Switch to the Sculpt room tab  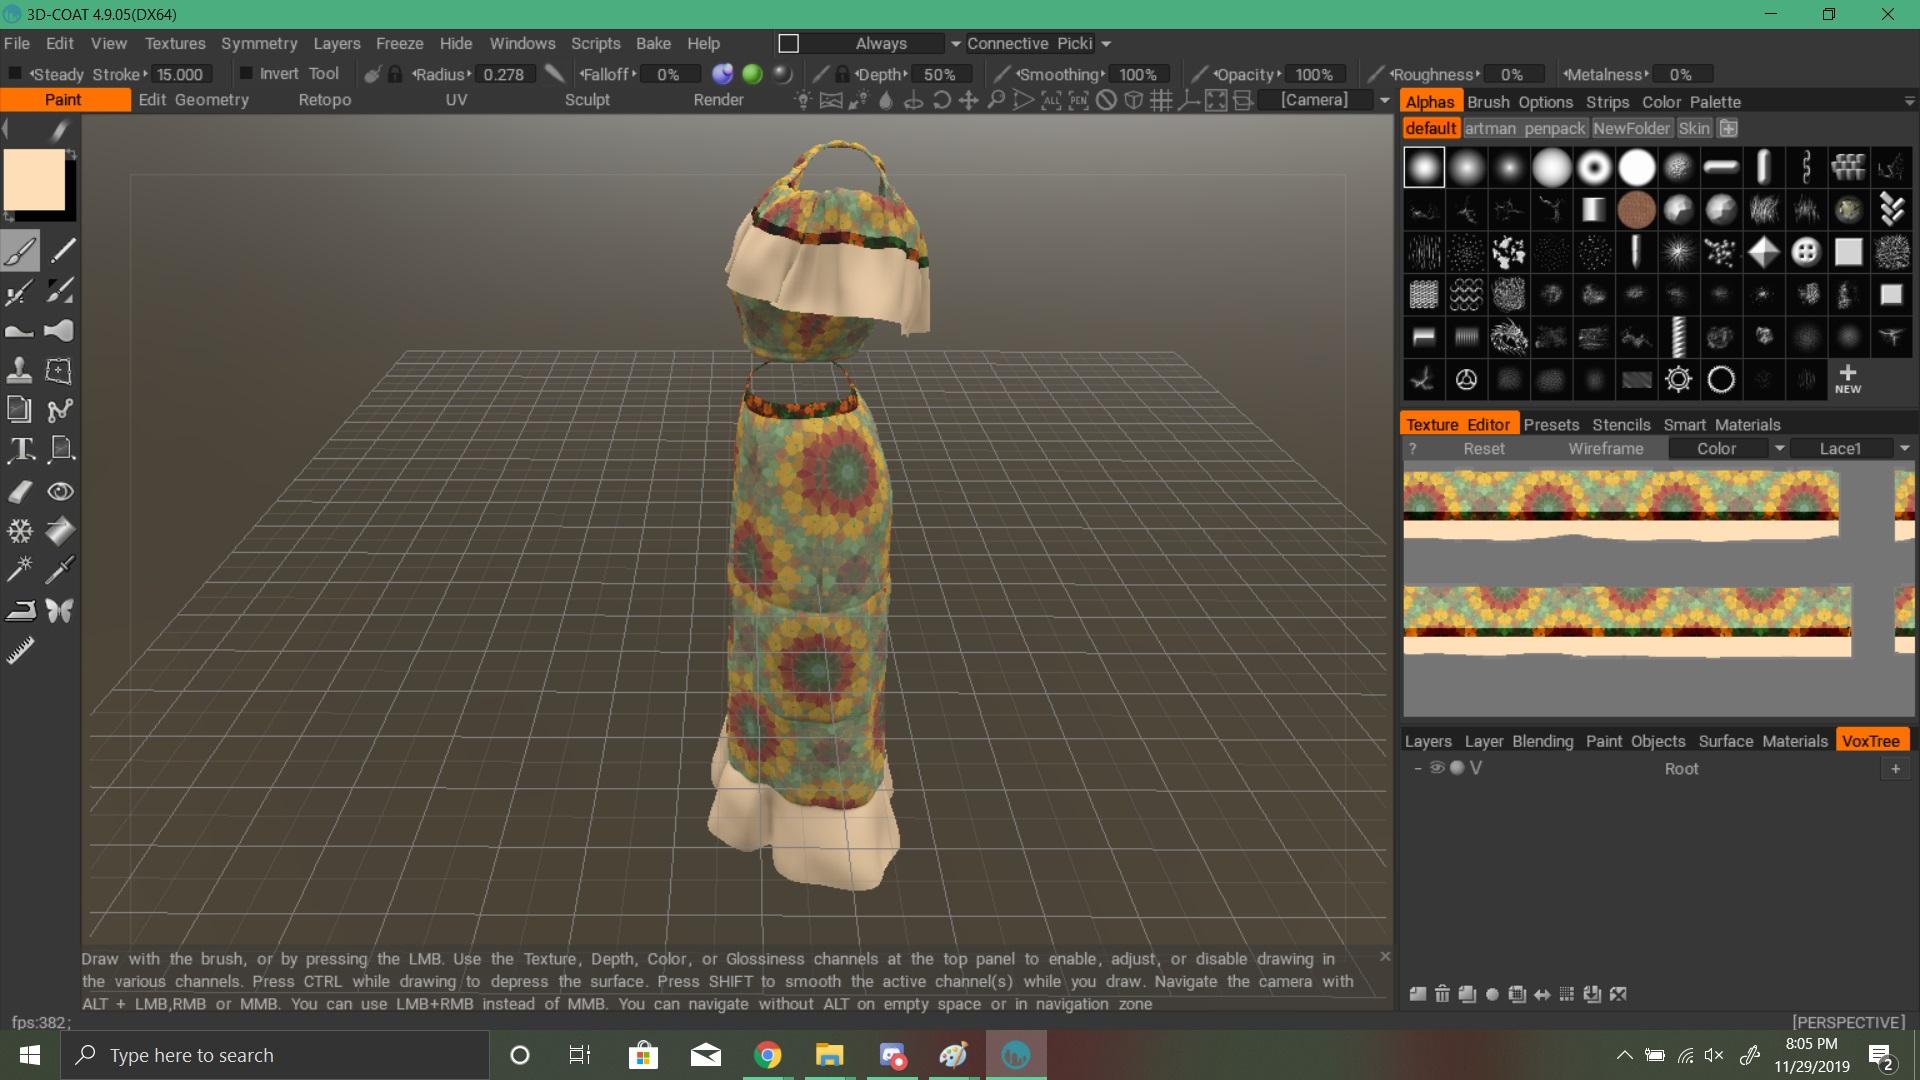tap(587, 100)
